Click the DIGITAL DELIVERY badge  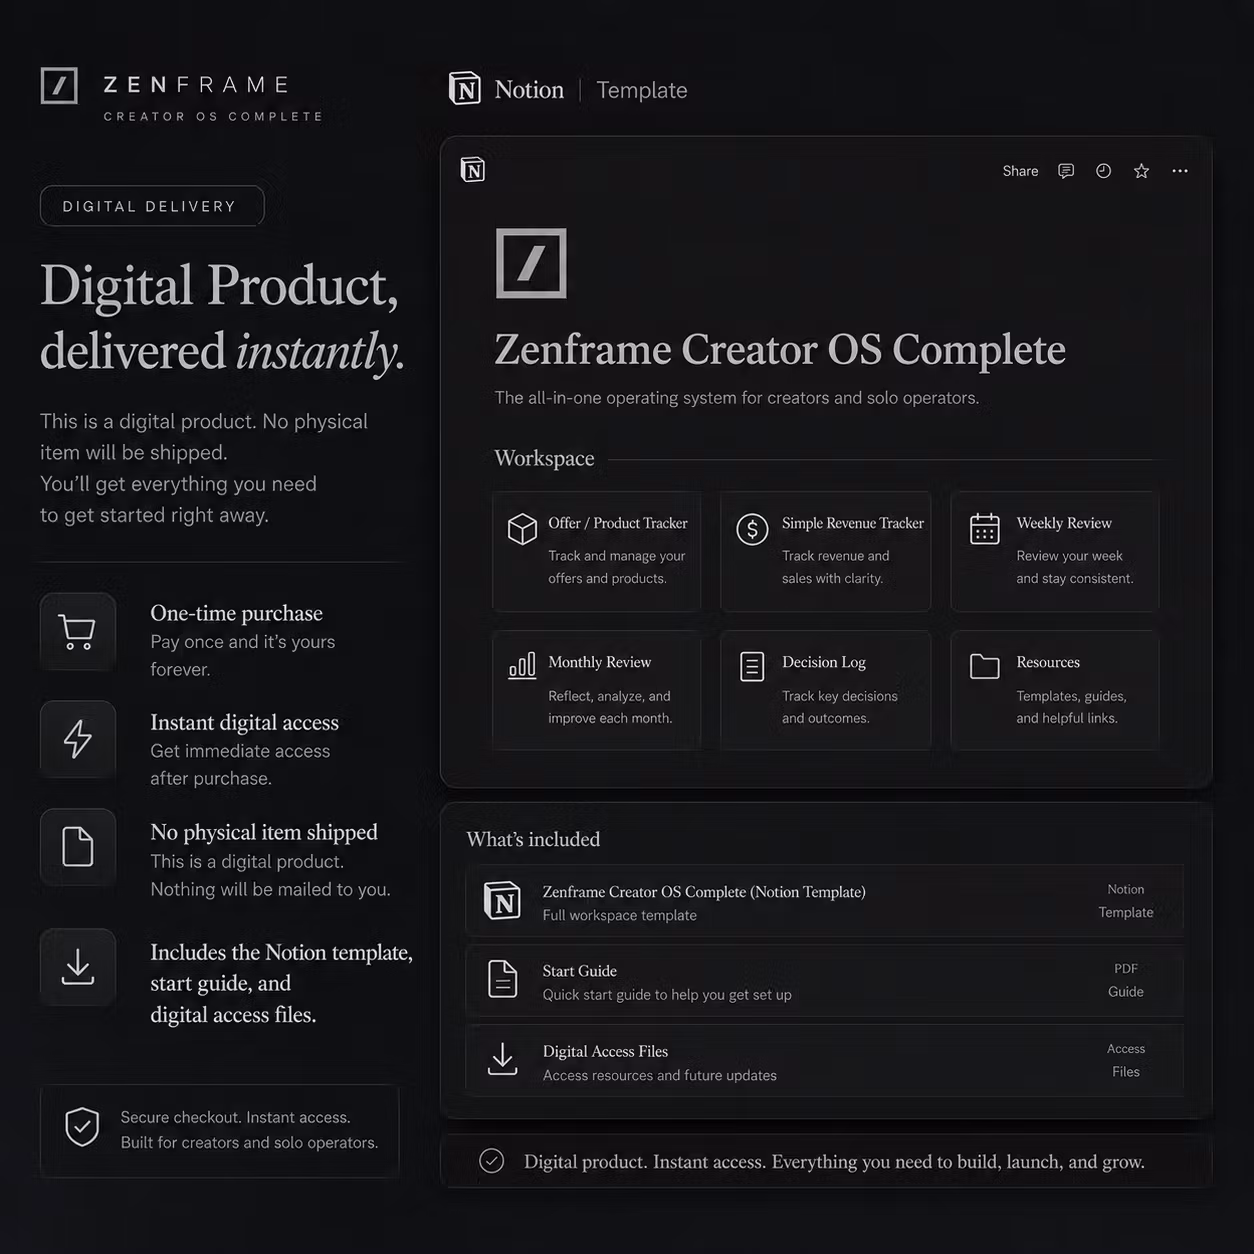[152, 206]
